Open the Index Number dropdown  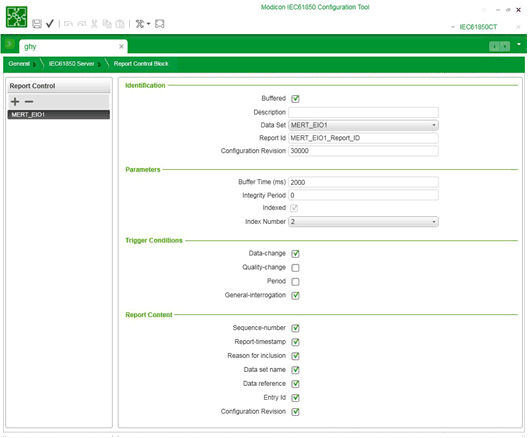pos(363,222)
